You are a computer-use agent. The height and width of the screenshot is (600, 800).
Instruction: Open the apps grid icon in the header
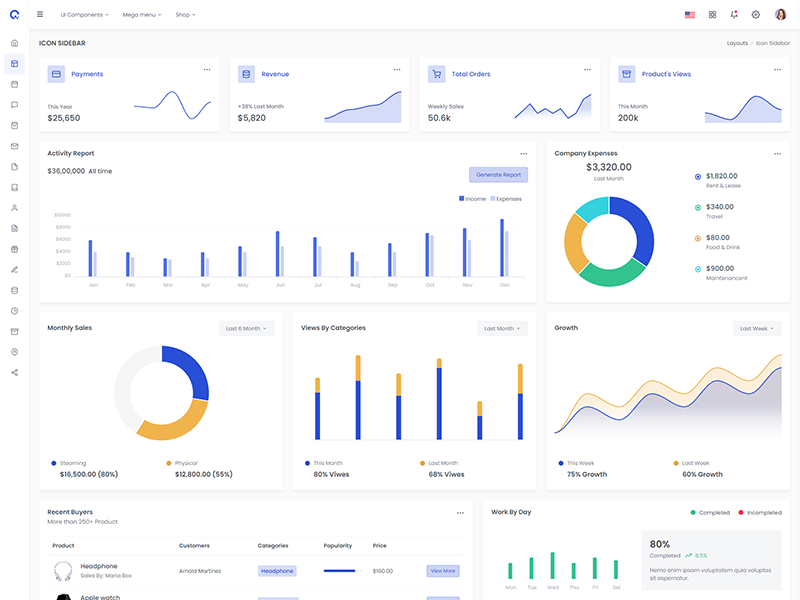pyautogui.click(x=712, y=15)
